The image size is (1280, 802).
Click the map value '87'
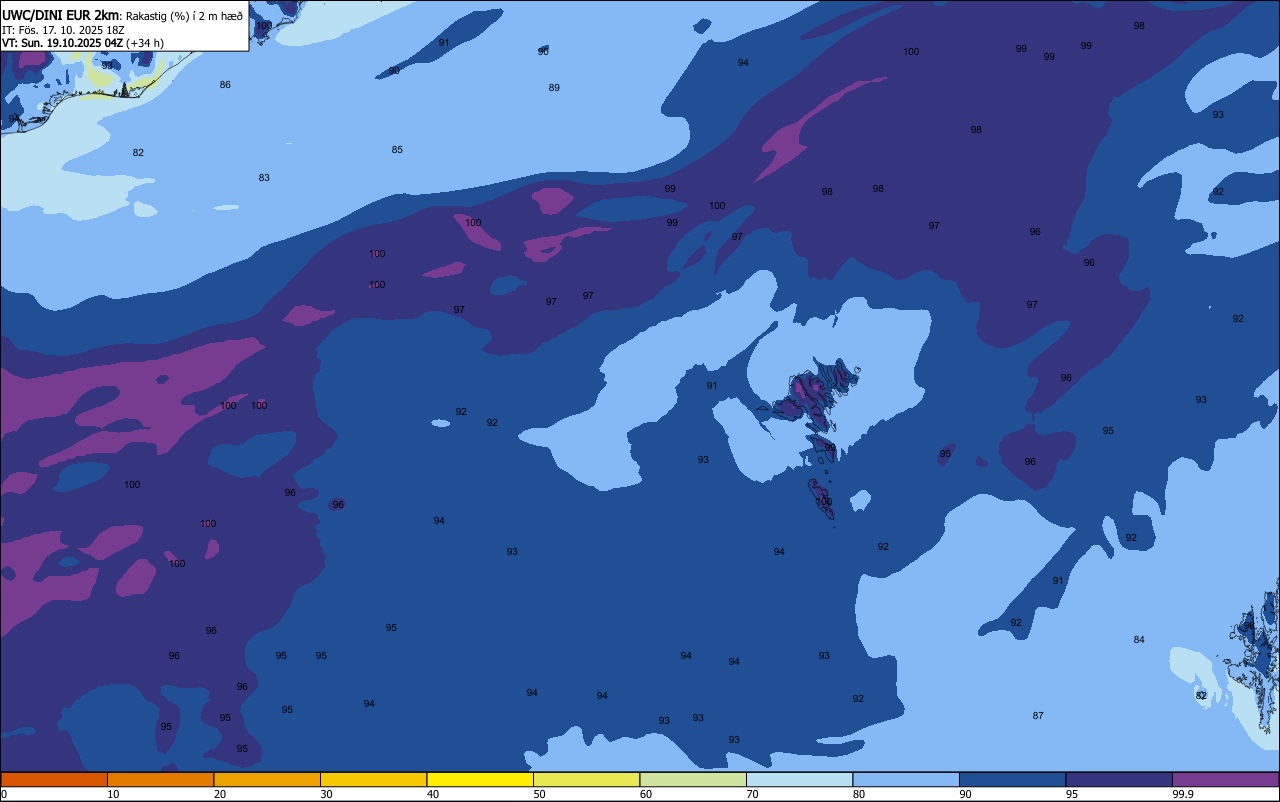(1038, 716)
